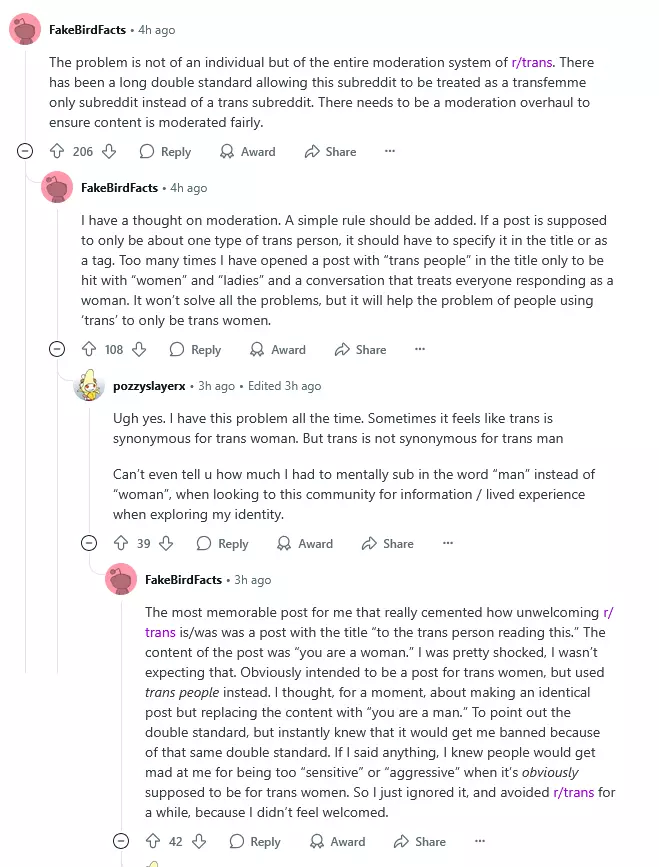The image size is (659, 867).
Task: Reply to pozzyslayerx's comment
Action: pyautogui.click(x=222, y=544)
